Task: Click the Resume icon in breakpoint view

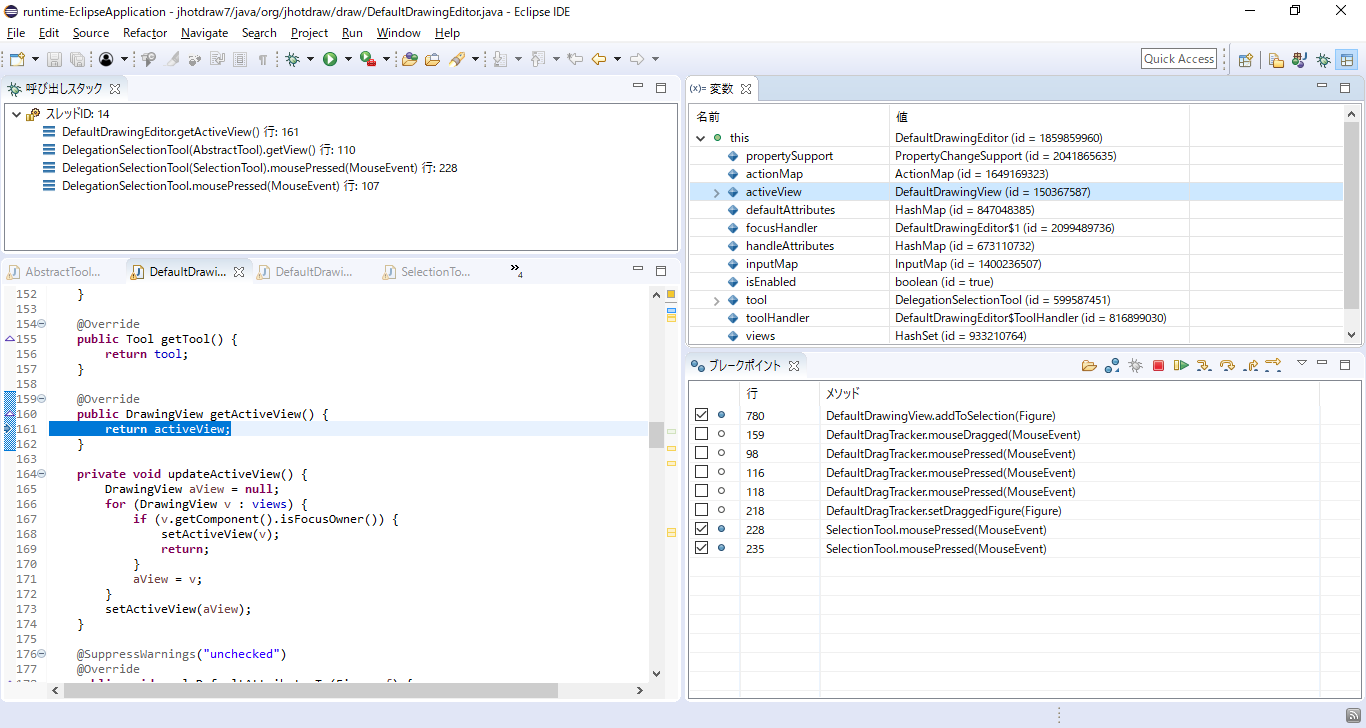Action: click(1181, 366)
